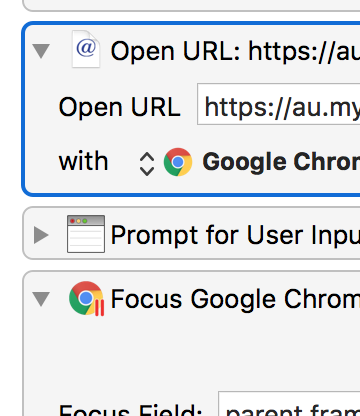Select the Open URL action title text
This screenshot has height=416, width=360.
coord(235,51)
